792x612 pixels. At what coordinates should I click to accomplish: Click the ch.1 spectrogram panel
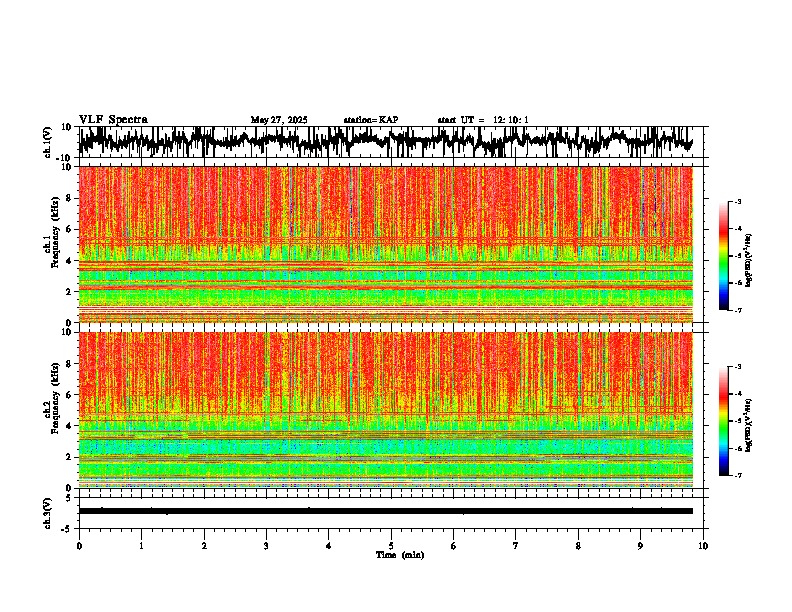(x=386, y=244)
